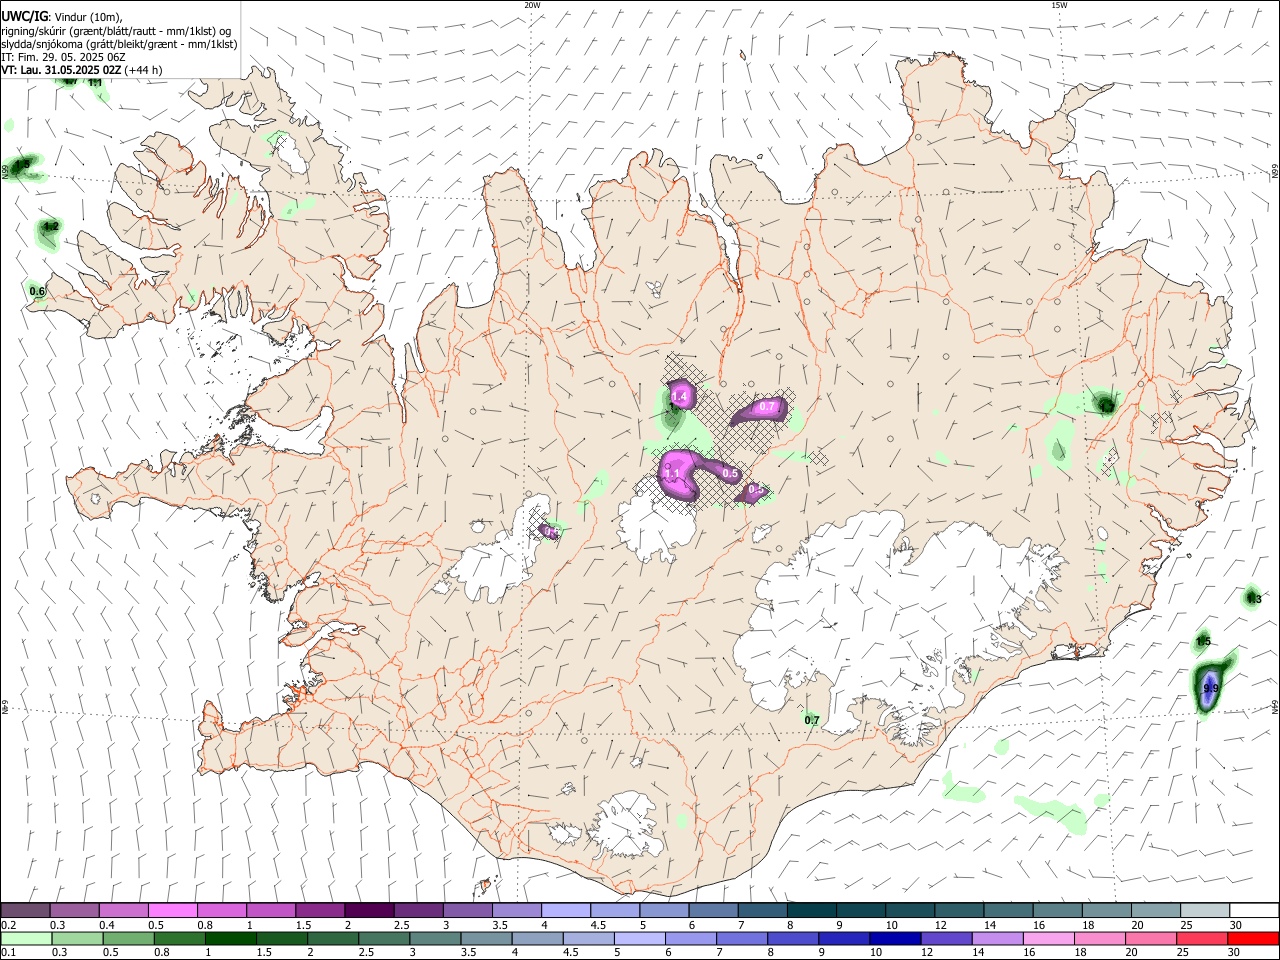
Task: Select the light lavender 4 swatch in the snow scale
Action: 566,911
